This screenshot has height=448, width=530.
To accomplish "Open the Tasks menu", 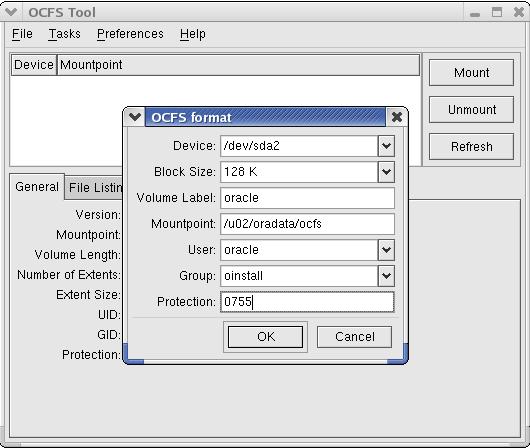I will (x=64, y=34).
